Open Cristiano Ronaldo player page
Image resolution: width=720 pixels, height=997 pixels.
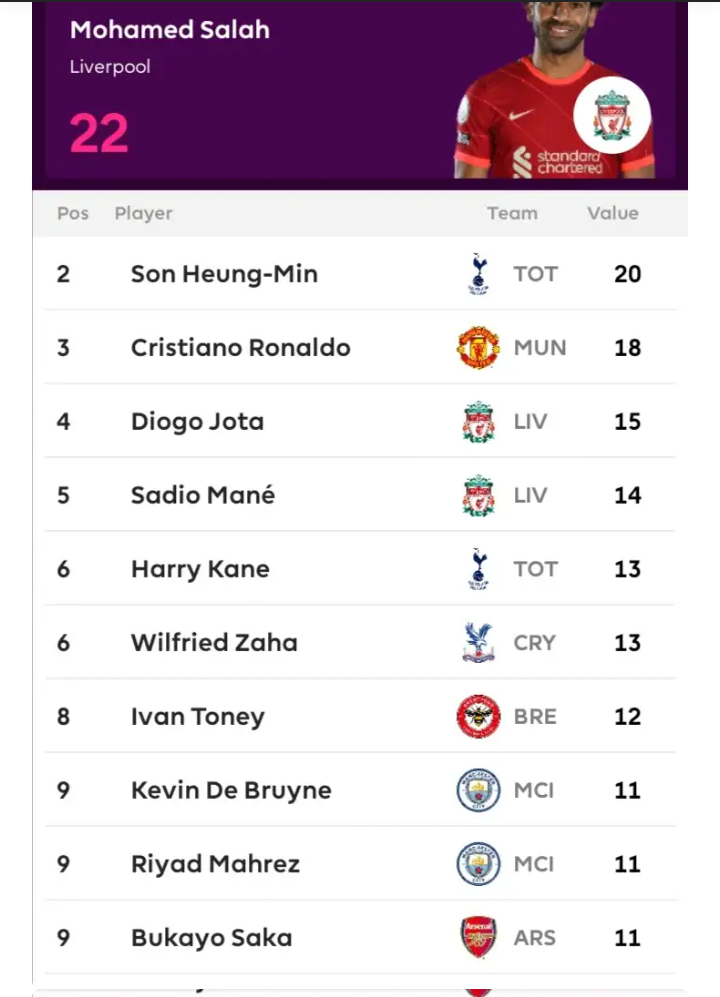[x=240, y=348]
